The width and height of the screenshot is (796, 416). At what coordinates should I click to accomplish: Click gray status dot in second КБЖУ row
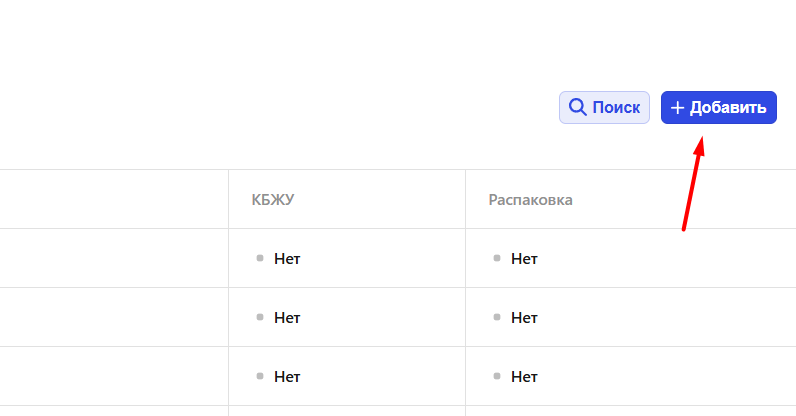(260, 317)
